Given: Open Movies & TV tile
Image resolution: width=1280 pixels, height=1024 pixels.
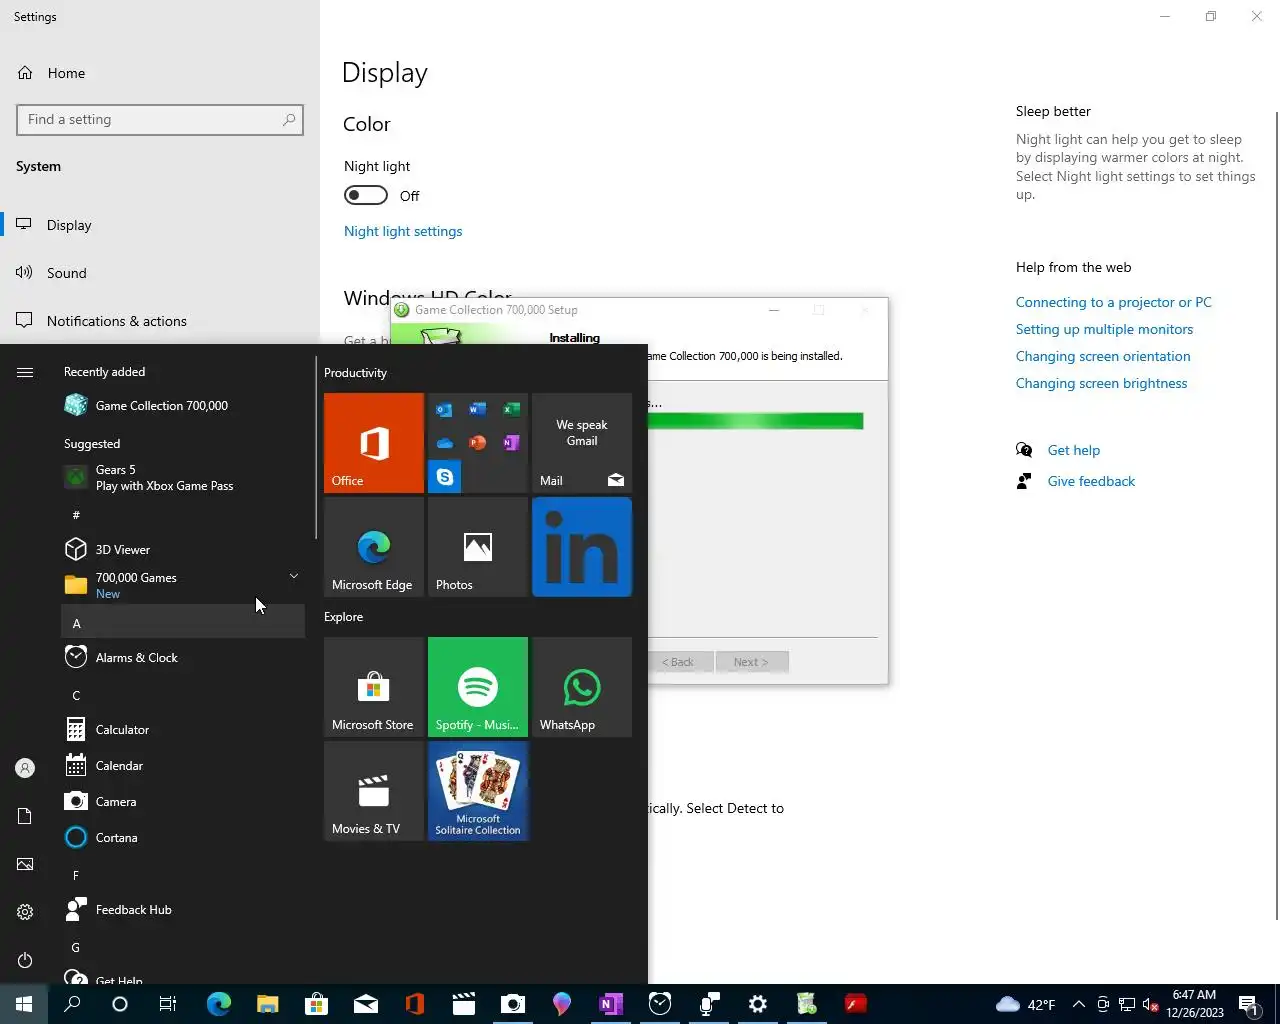Looking at the screenshot, I should coord(374,791).
